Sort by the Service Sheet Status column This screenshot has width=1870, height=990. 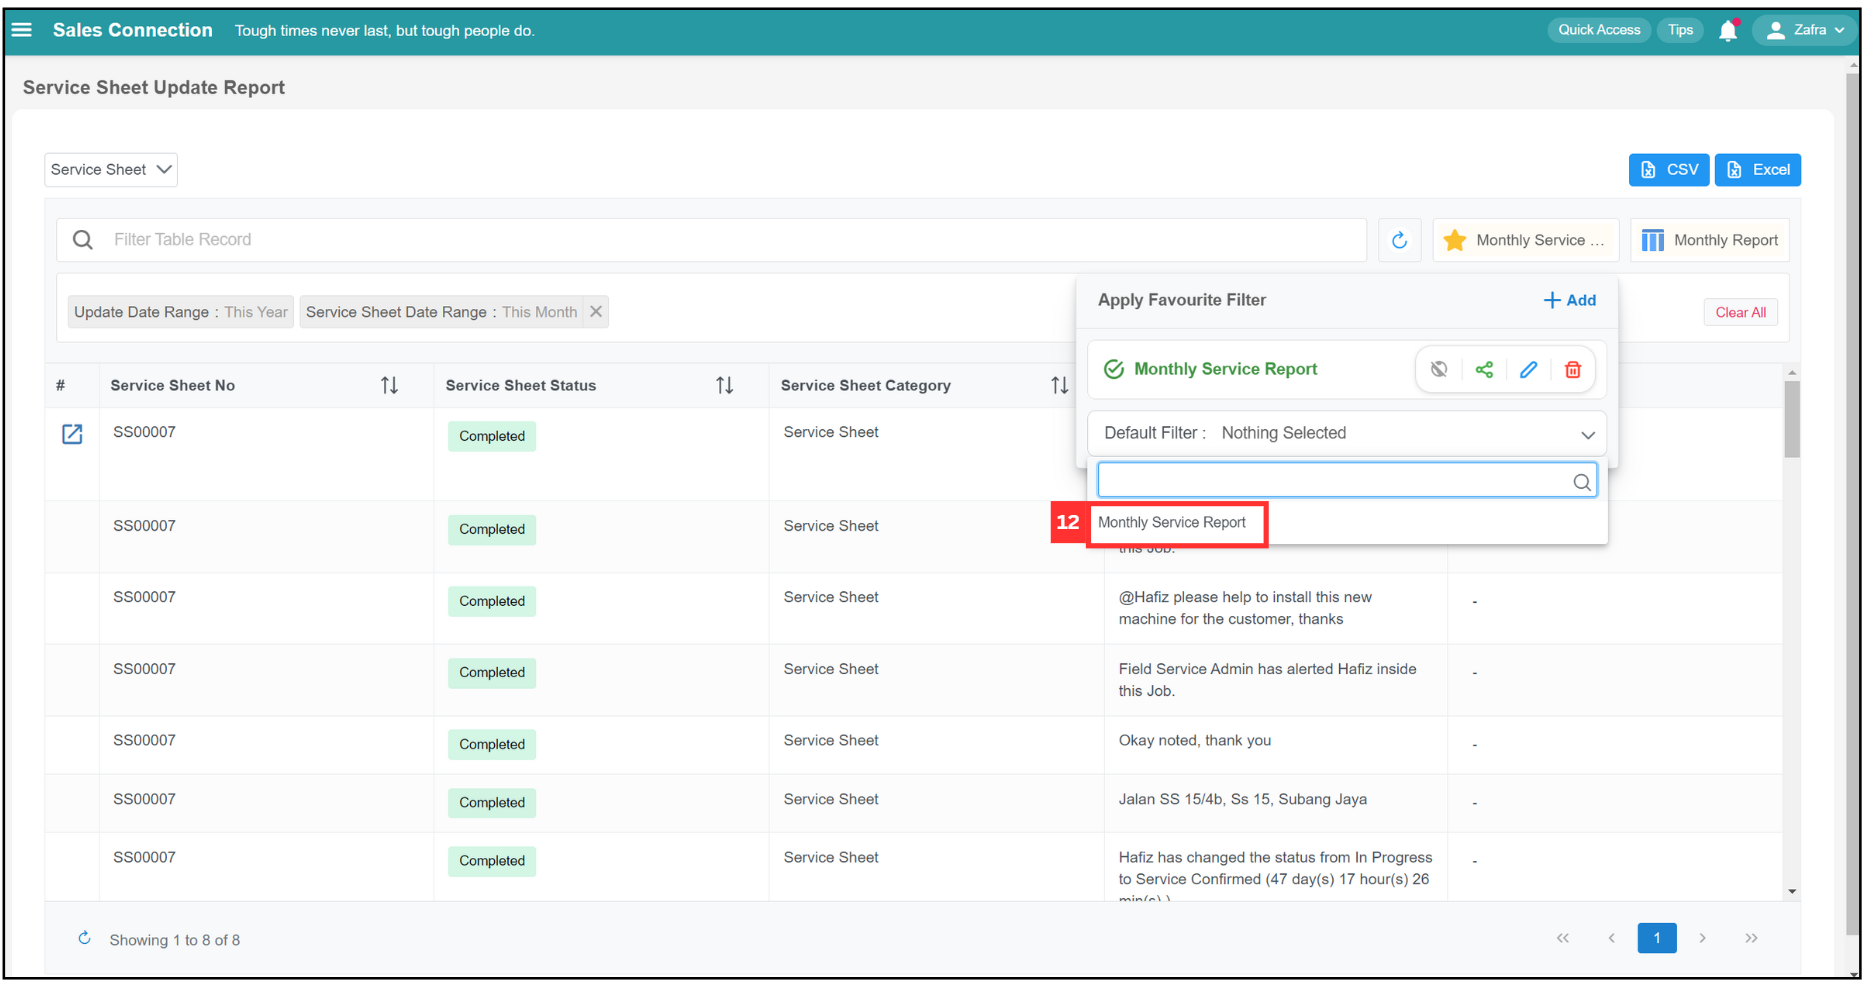pos(724,385)
